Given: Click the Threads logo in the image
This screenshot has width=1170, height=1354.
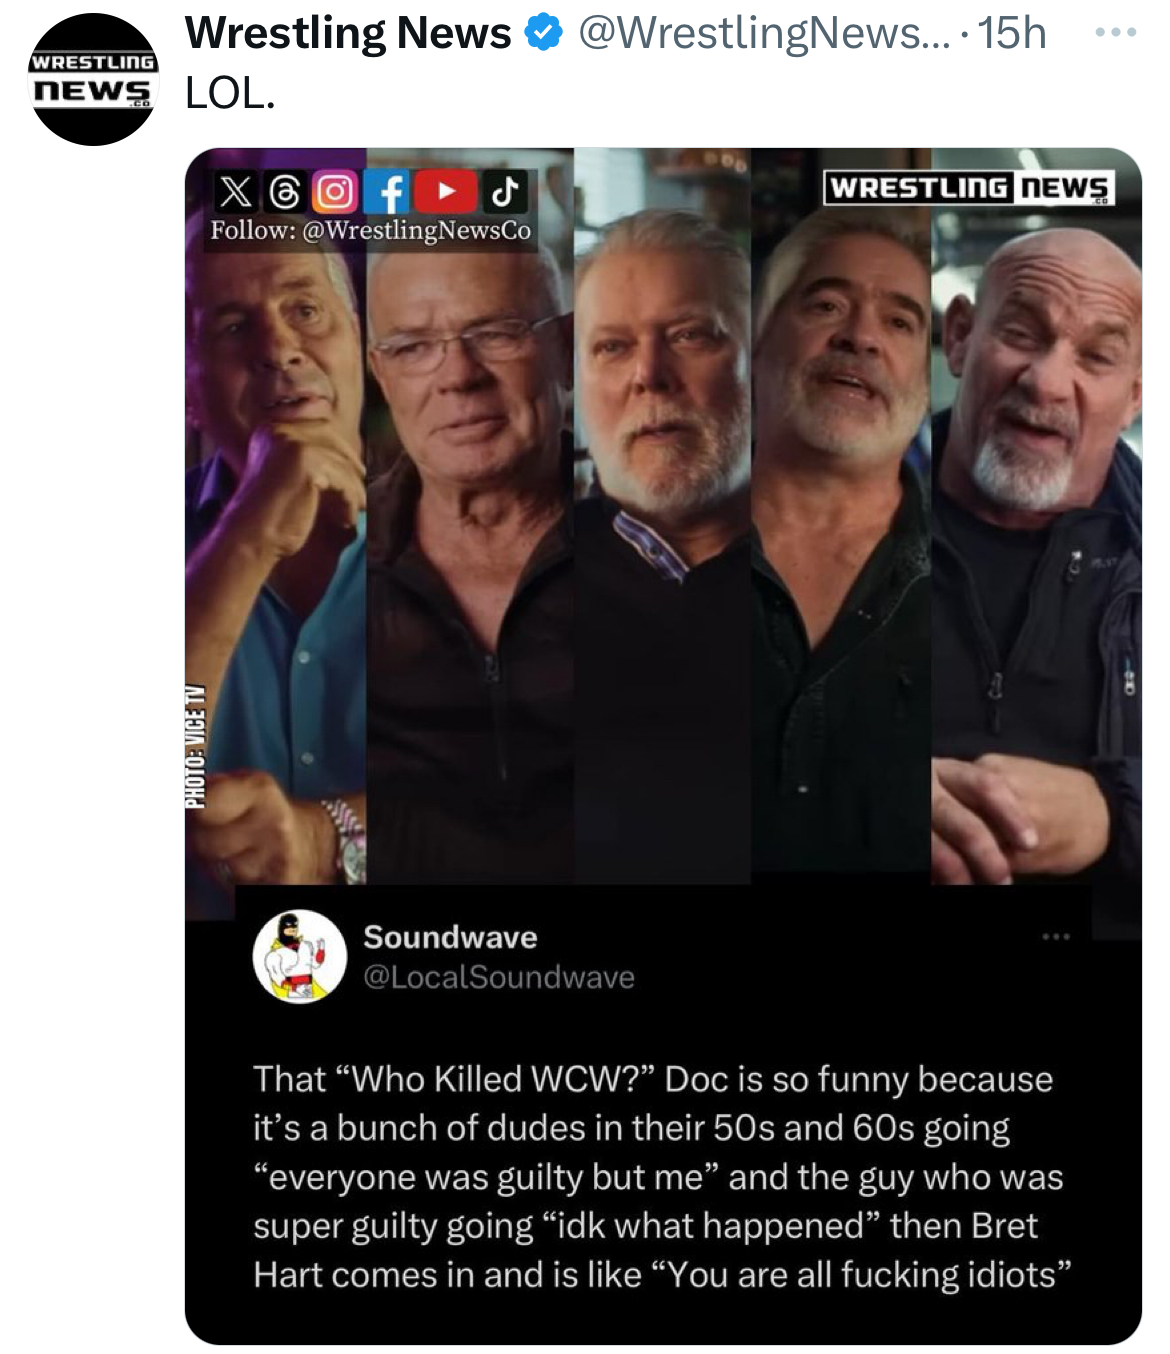Looking at the screenshot, I should (x=285, y=191).
